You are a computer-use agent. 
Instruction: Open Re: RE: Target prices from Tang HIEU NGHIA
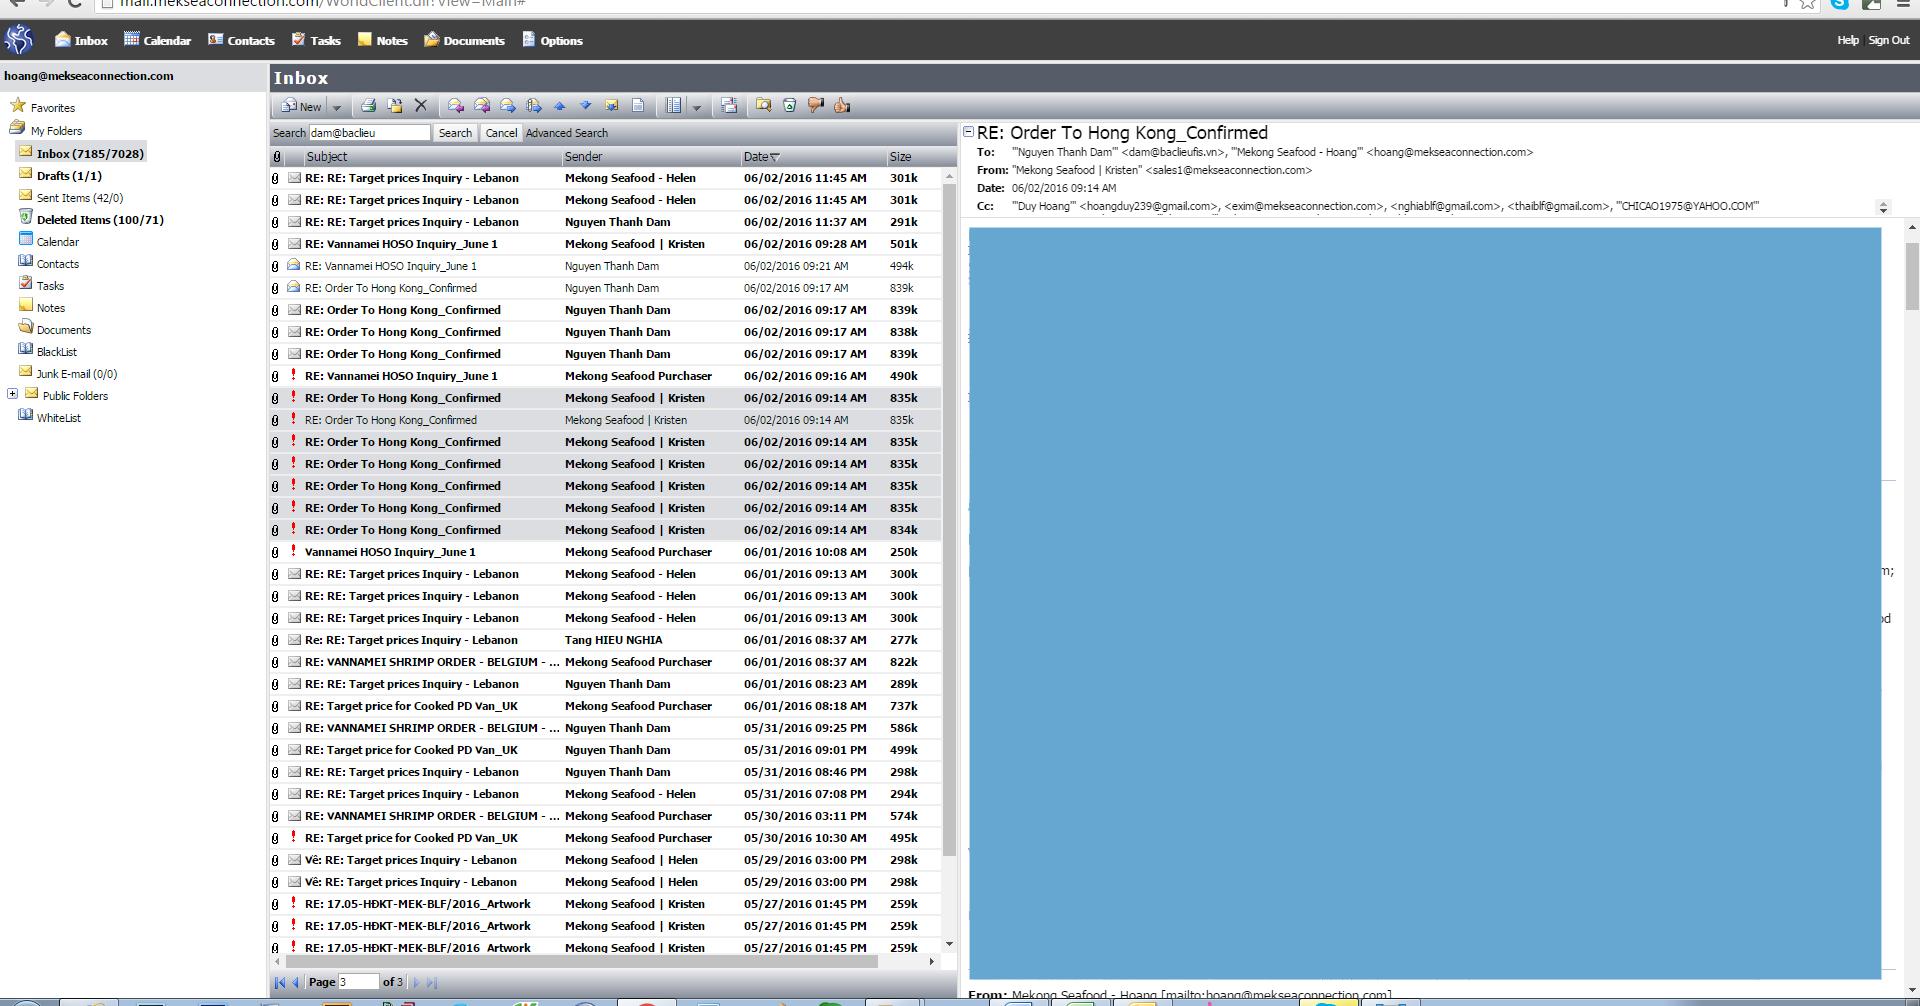(x=605, y=640)
